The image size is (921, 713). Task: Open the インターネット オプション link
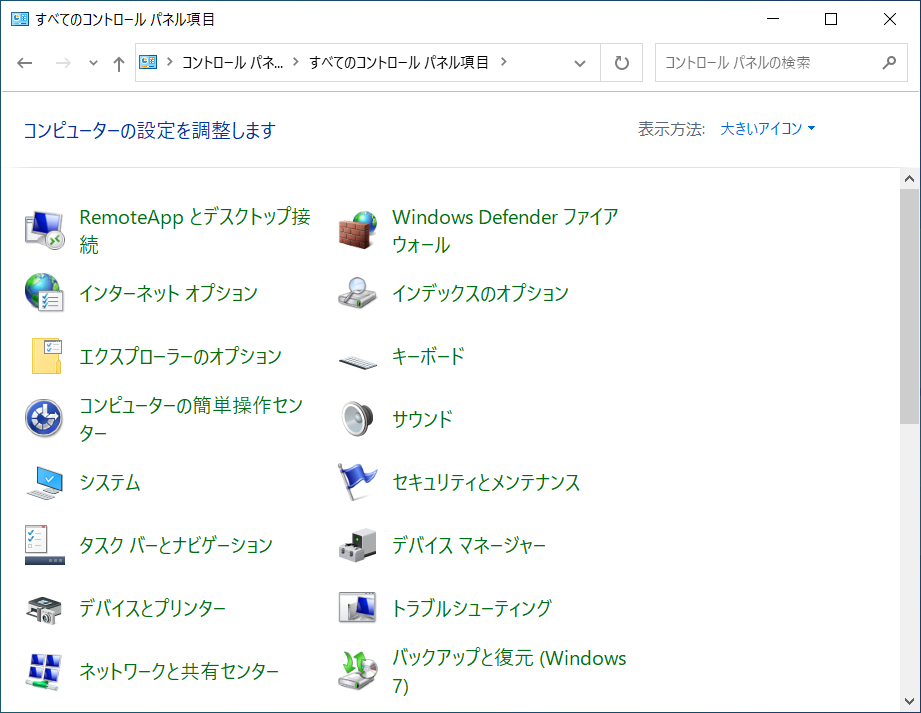click(169, 293)
